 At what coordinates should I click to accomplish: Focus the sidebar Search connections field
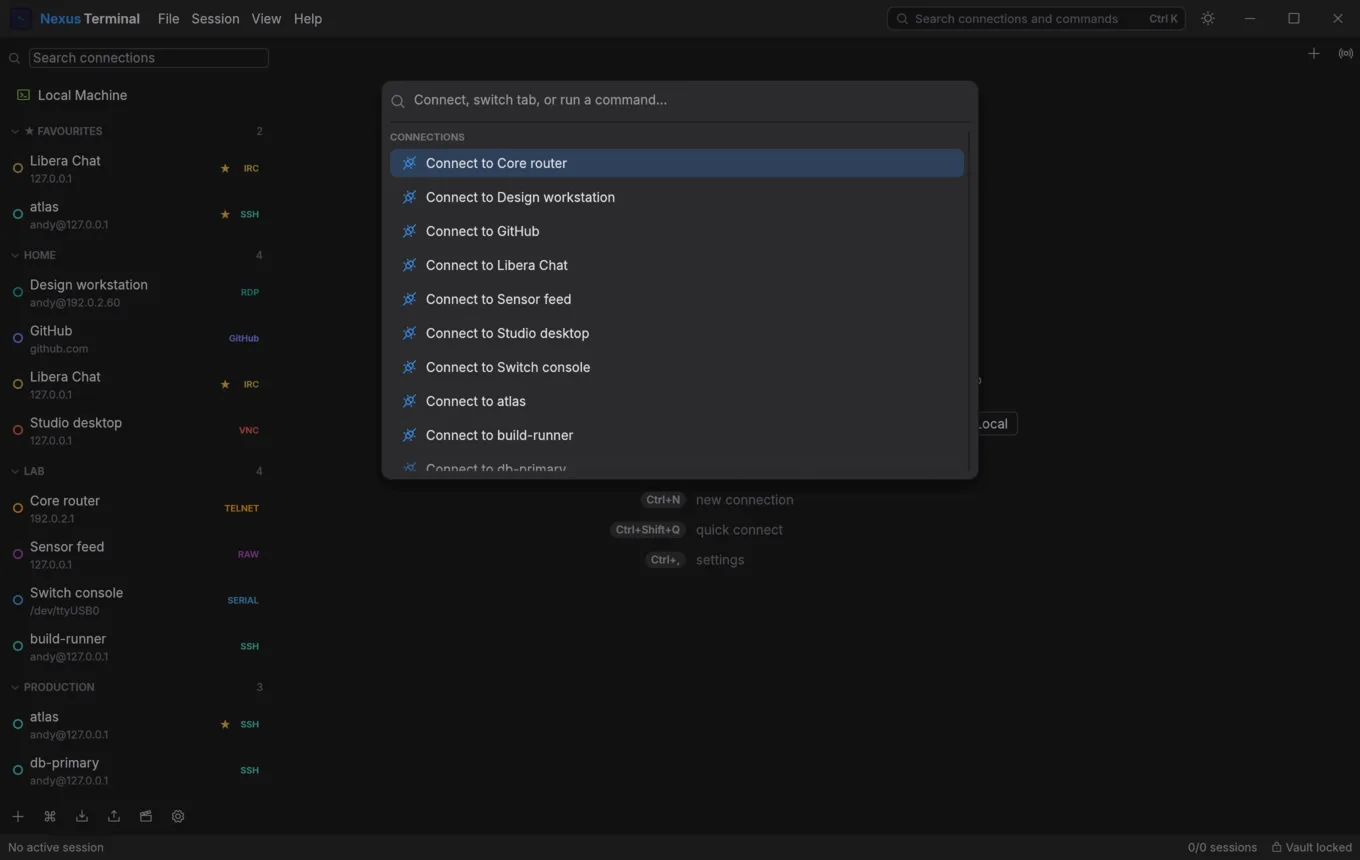[149, 58]
